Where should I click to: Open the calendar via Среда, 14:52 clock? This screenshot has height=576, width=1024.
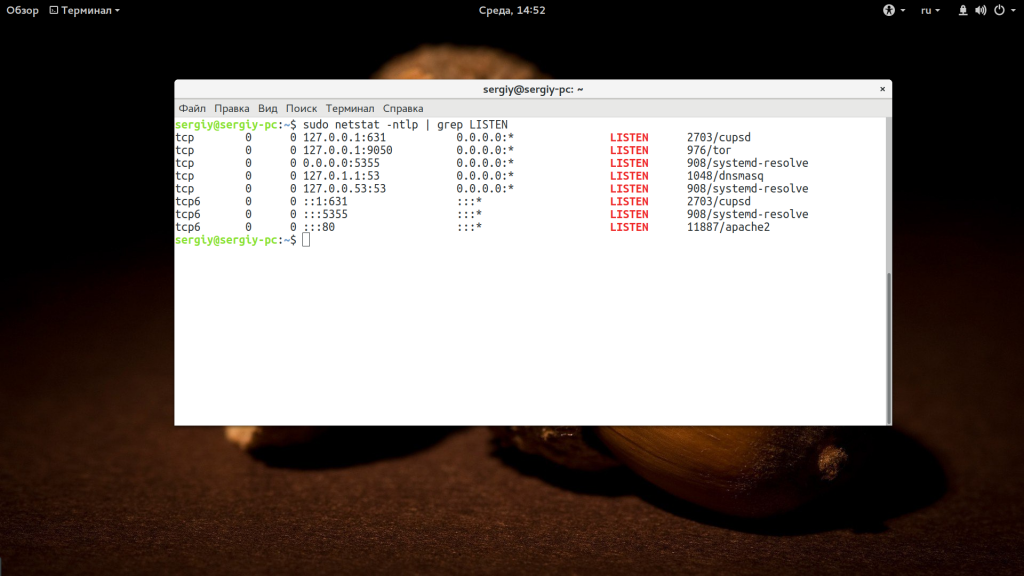[511, 10]
